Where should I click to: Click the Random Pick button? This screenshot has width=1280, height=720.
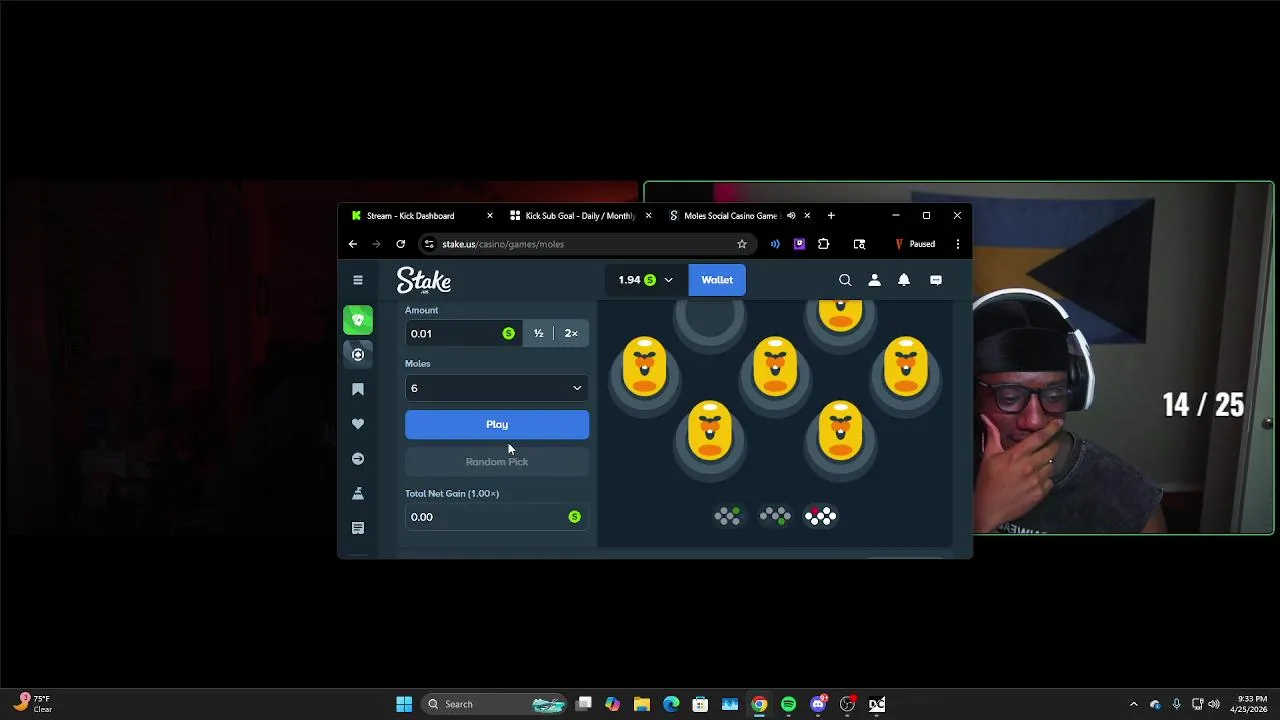click(497, 461)
